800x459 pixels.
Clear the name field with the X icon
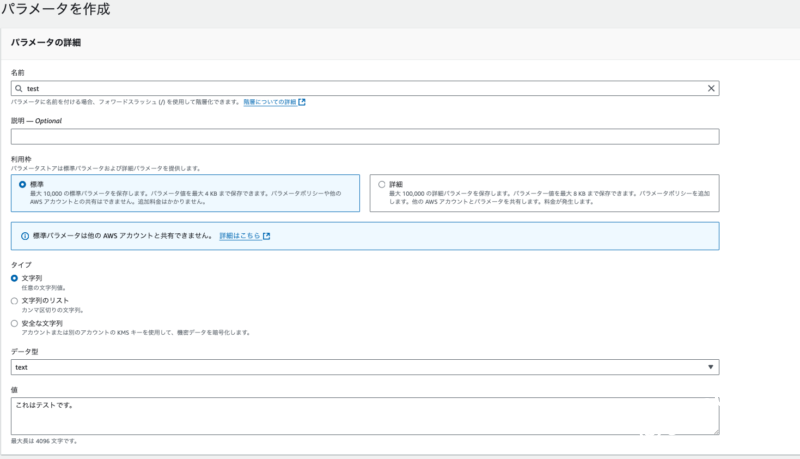711,88
